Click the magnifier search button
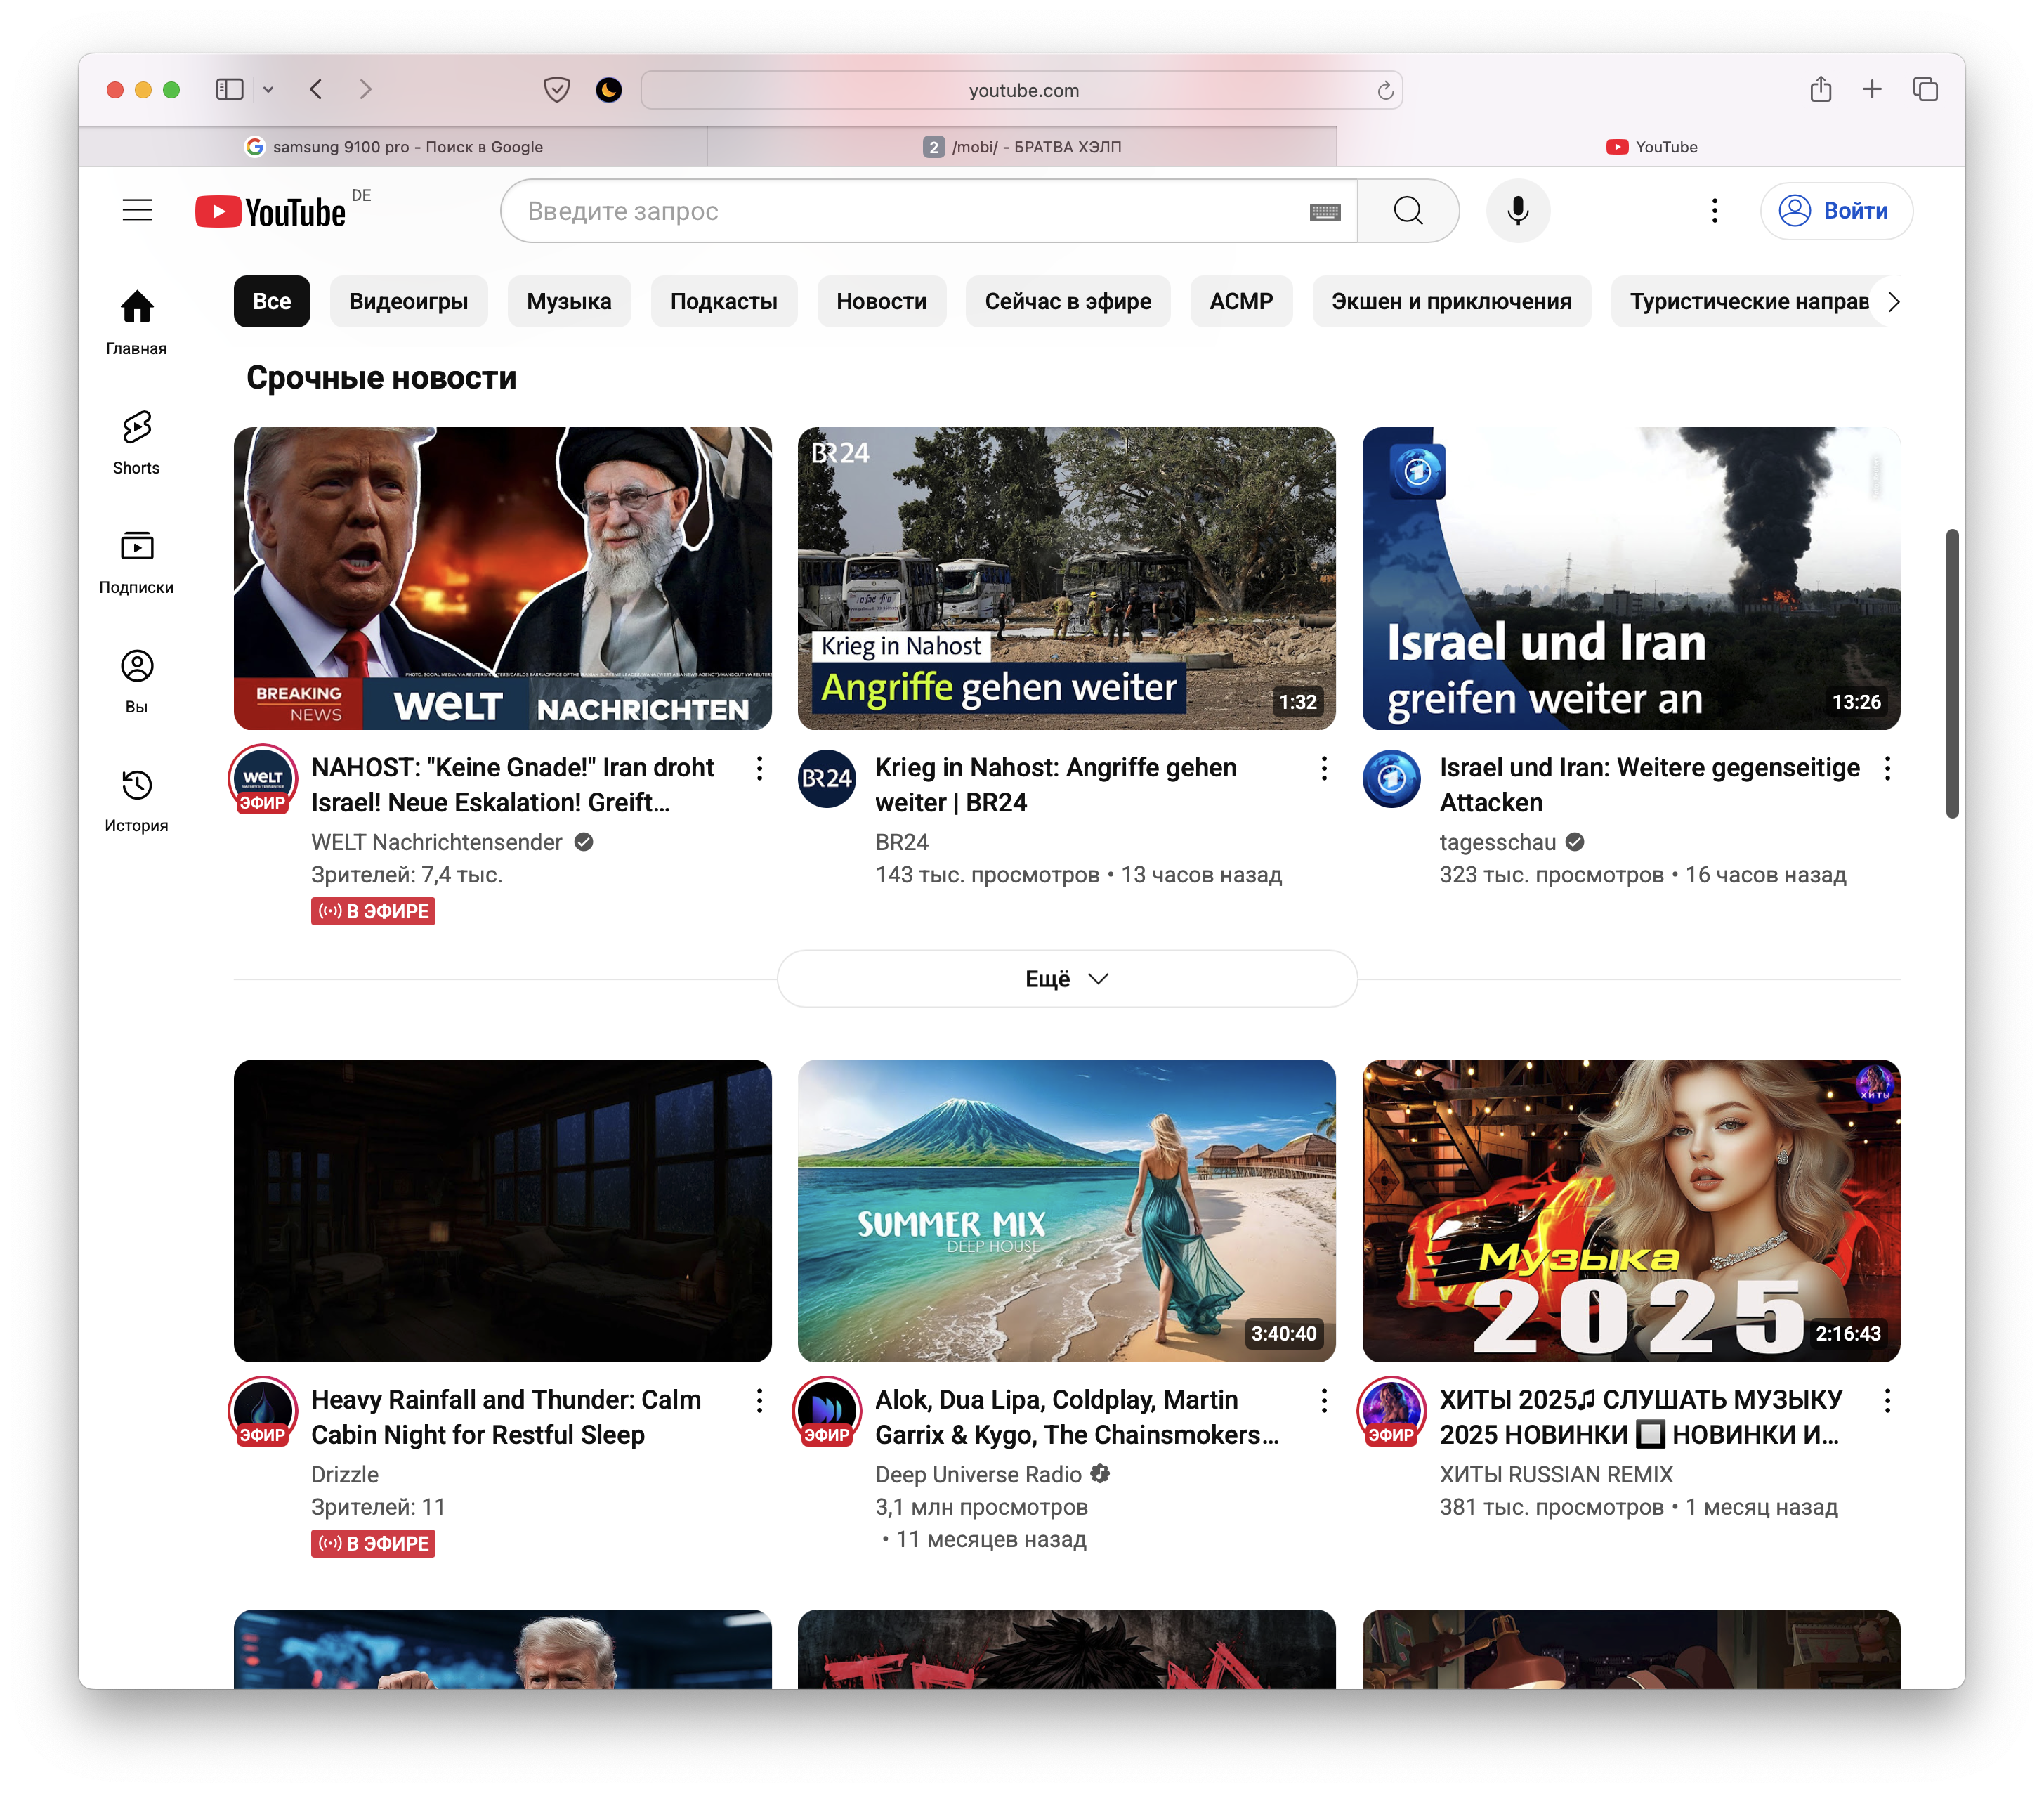This screenshot has height=1793, width=2044. click(x=1407, y=211)
